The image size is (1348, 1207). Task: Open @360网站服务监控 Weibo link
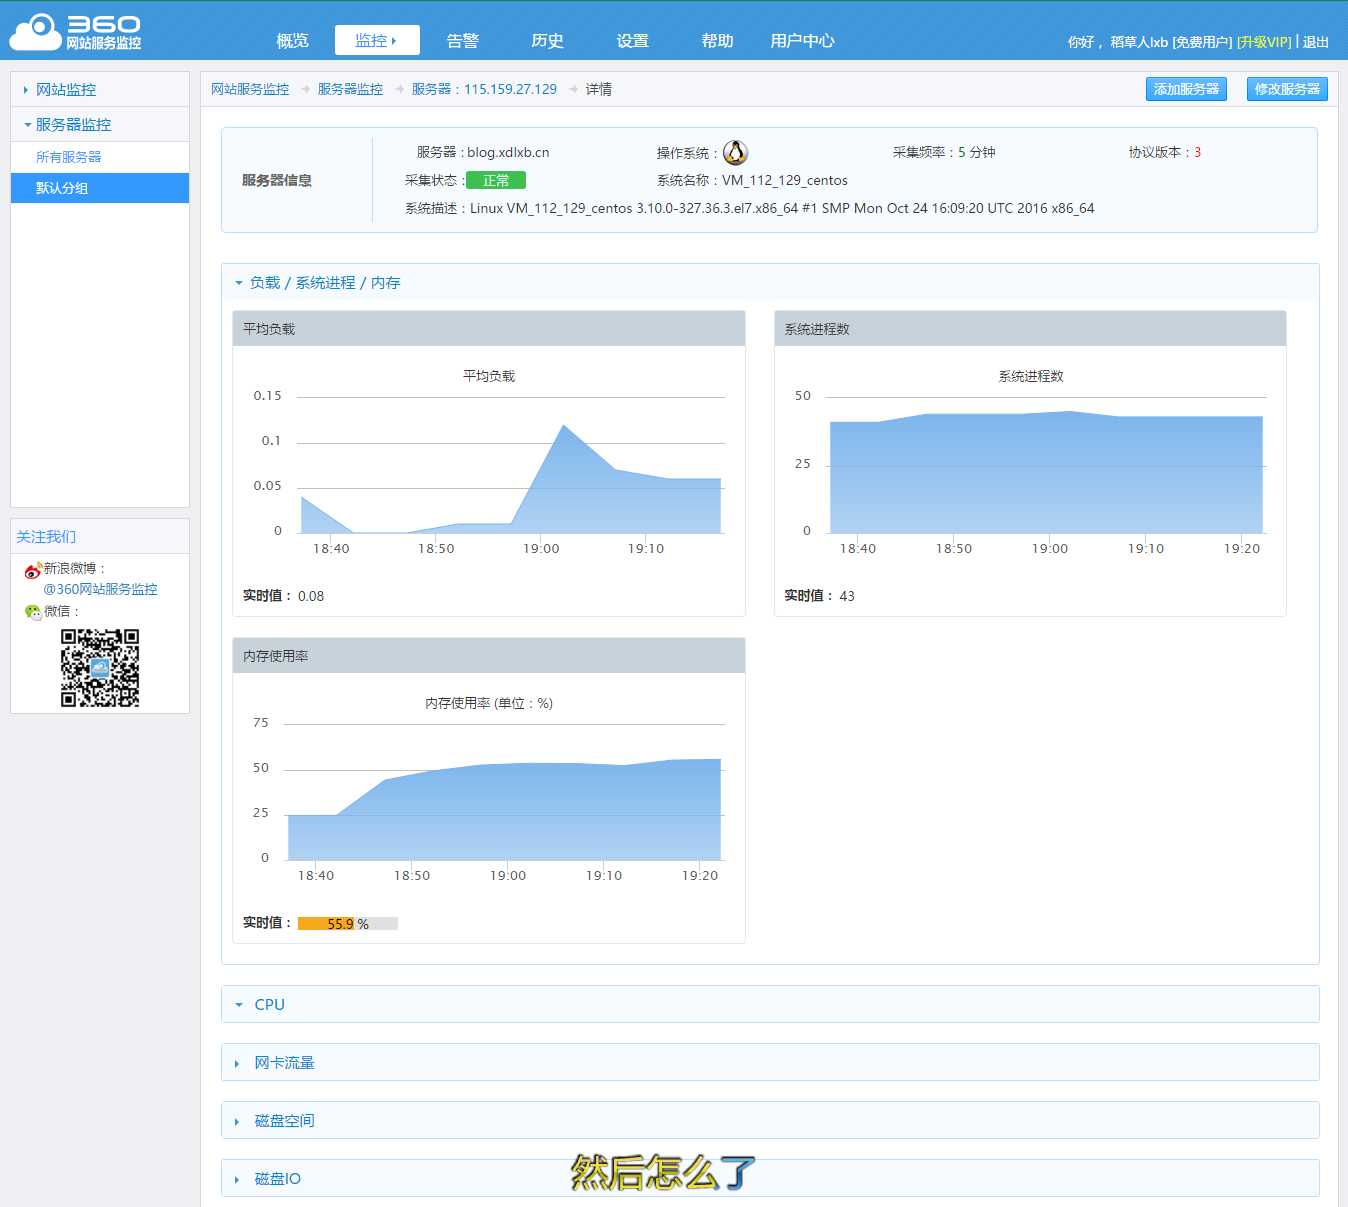pyautogui.click(x=100, y=589)
